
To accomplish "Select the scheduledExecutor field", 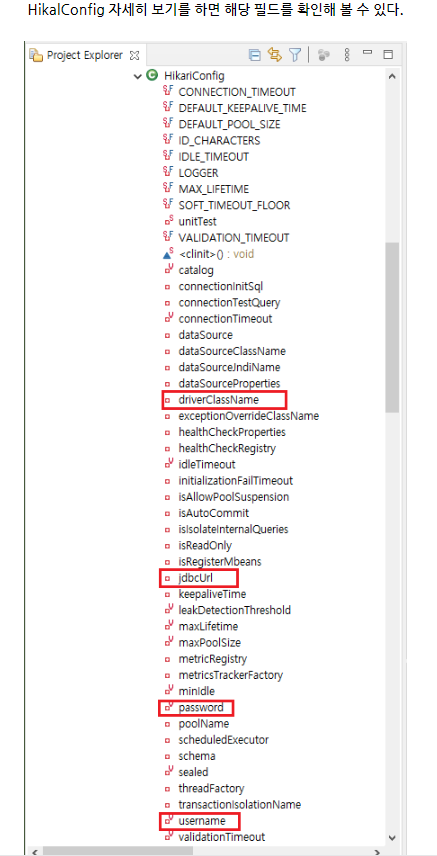I will pos(223,740).
